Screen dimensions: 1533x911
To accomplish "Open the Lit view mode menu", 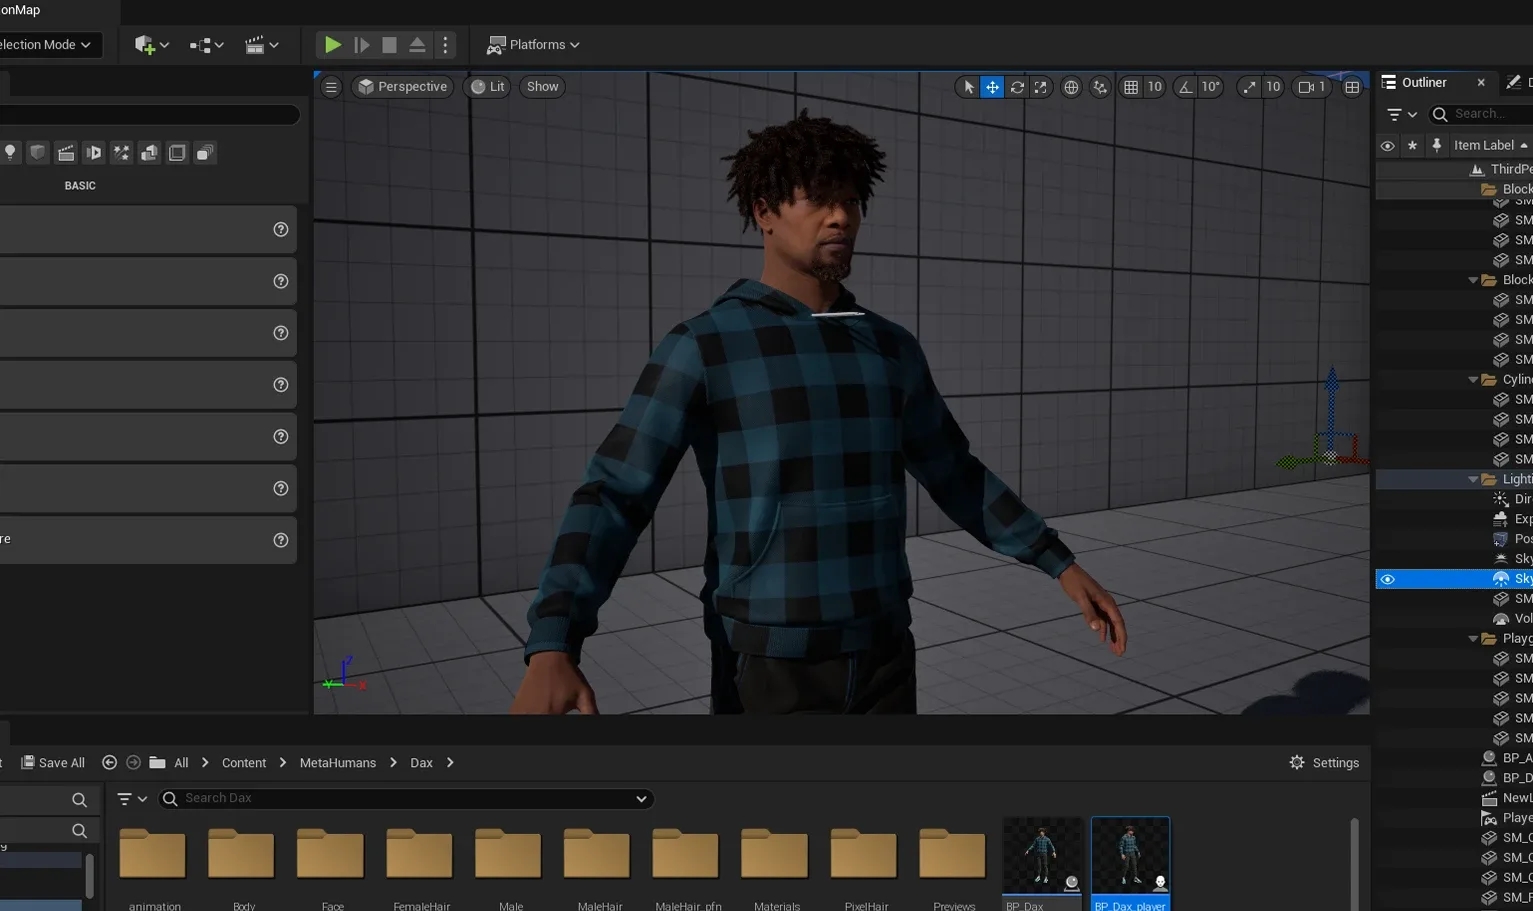I will pyautogui.click(x=488, y=87).
